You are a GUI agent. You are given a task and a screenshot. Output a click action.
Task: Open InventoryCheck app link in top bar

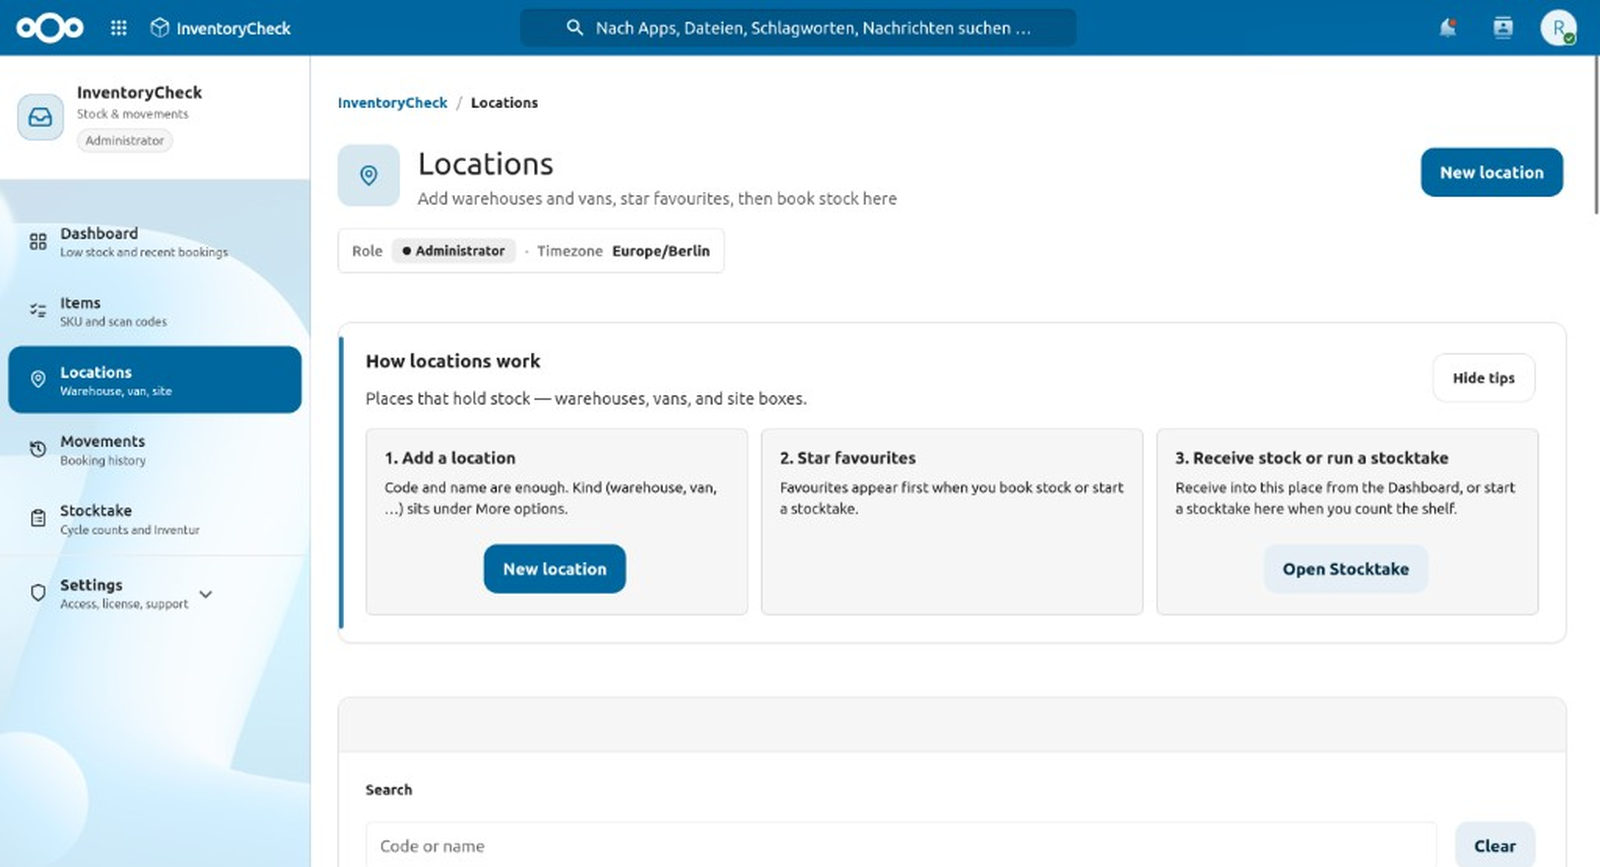pos(220,28)
